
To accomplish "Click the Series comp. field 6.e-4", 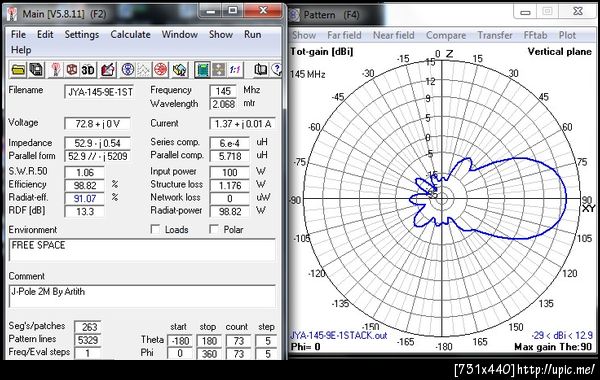I will (x=230, y=143).
